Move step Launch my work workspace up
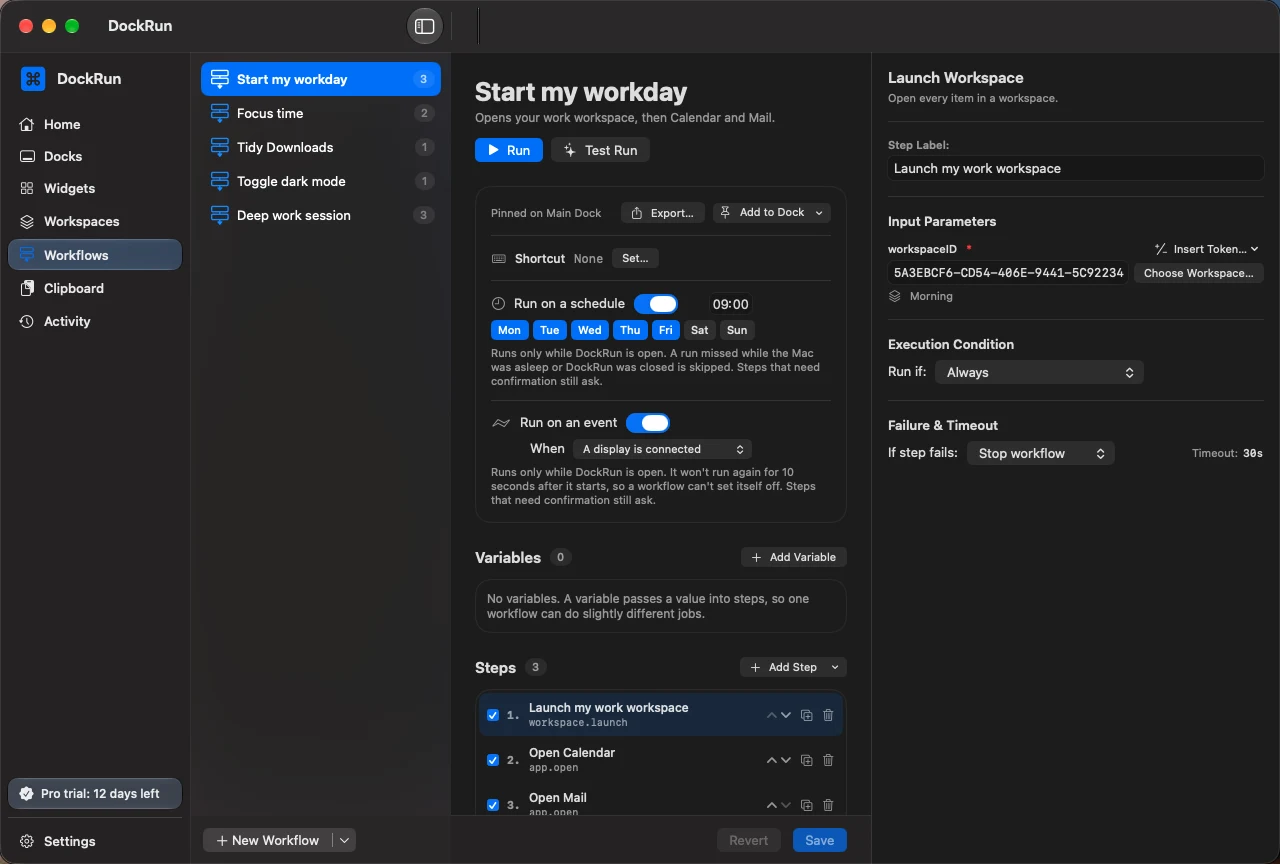The image size is (1280, 864). click(771, 715)
